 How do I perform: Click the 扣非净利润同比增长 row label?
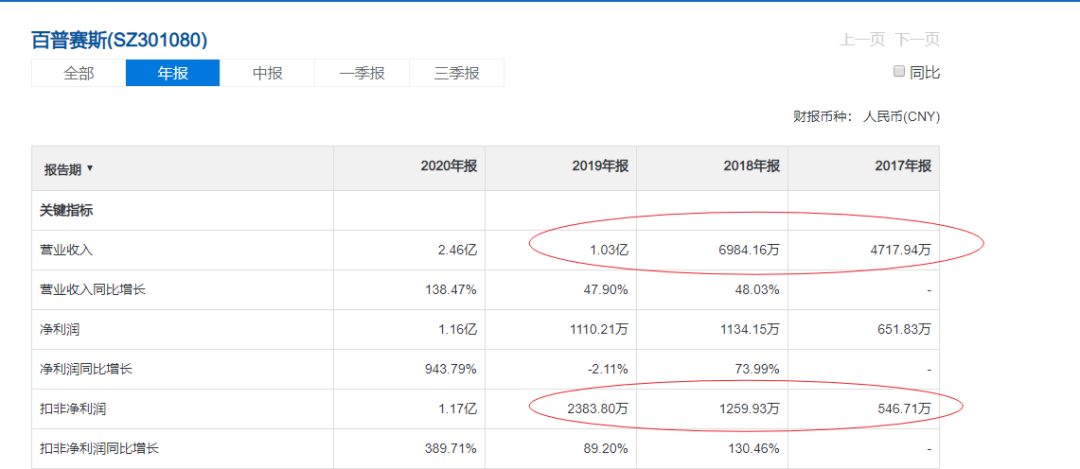pyautogui.click(x=100, y=449)
